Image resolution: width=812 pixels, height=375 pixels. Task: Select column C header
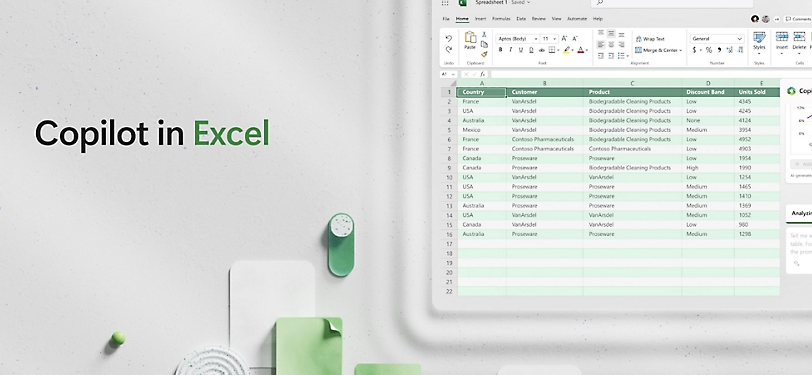point(632,83)
